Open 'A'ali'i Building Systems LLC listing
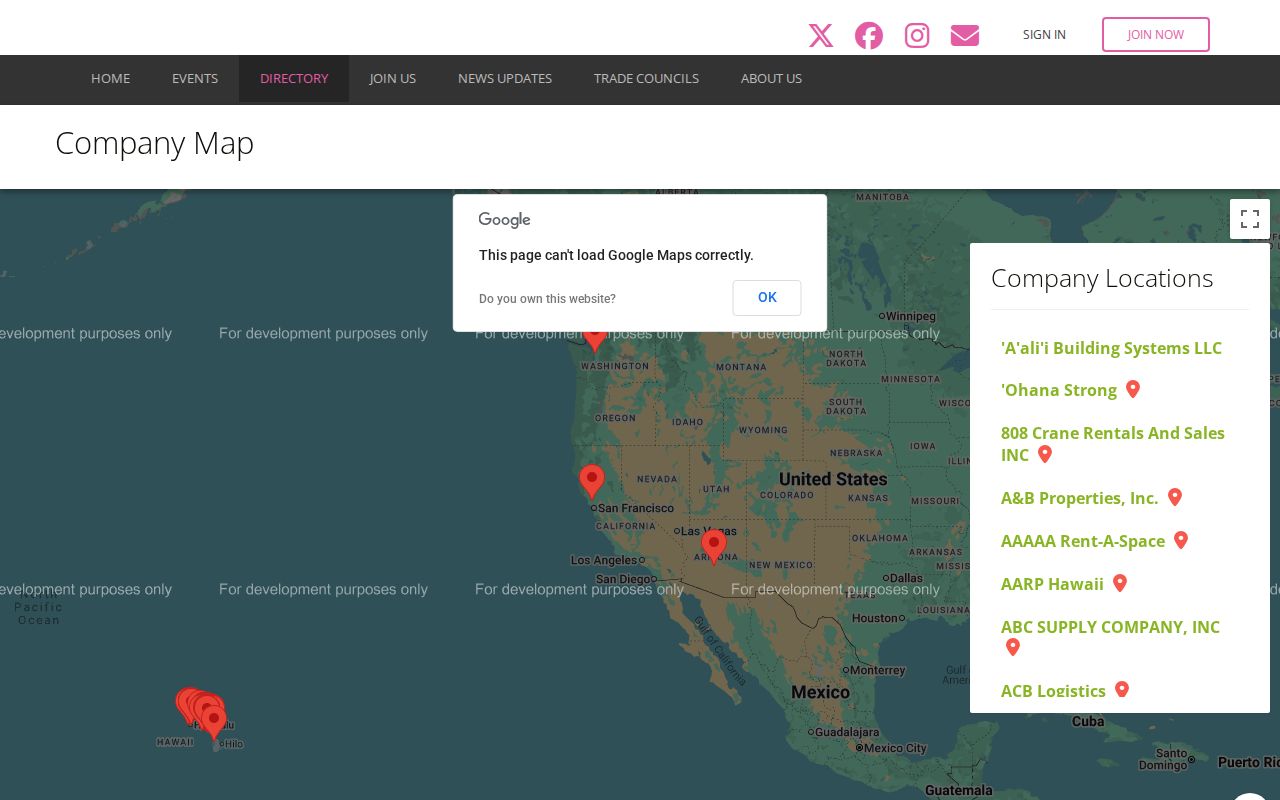This screenshot has height=800, width=1280. [x=1111, y=348]
